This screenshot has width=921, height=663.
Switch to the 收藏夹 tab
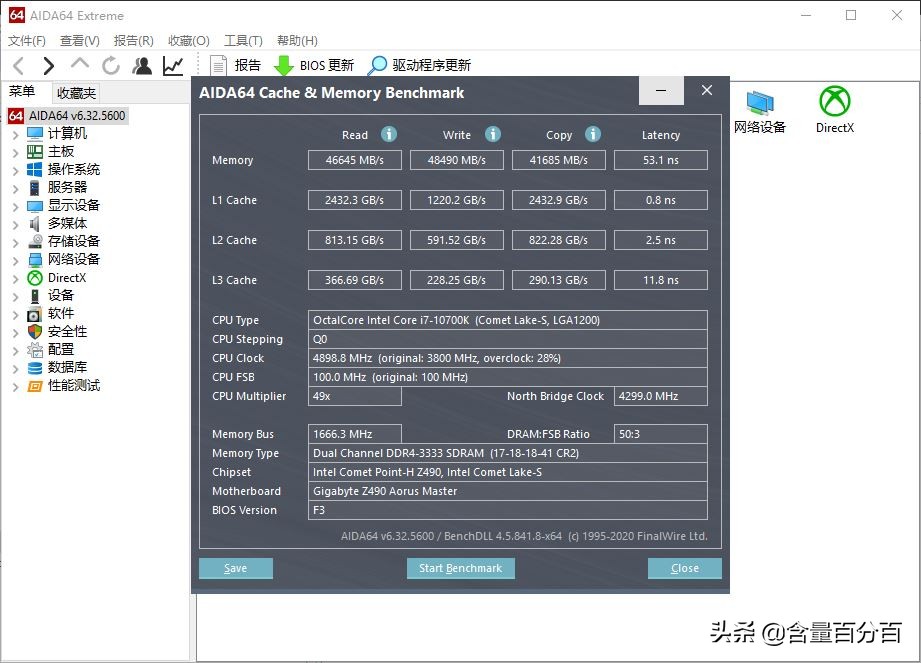click(x=75, y=92)
